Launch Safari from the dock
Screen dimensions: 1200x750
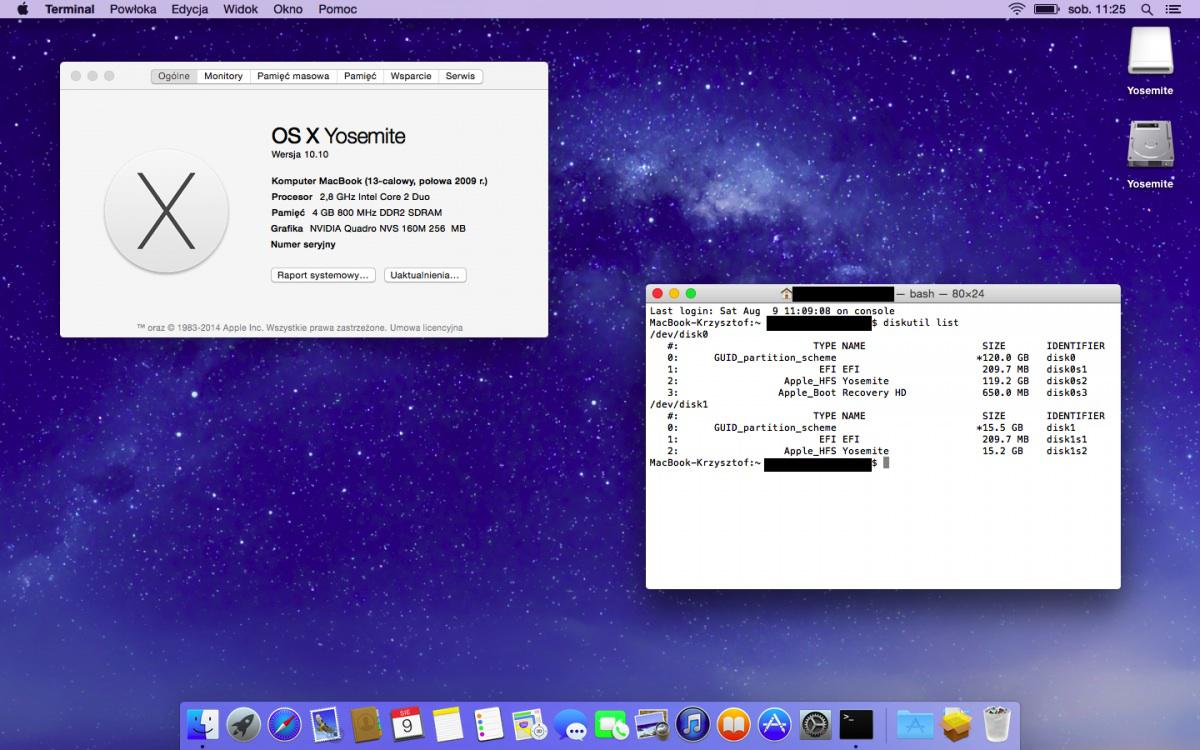click(x=285, y=723)
